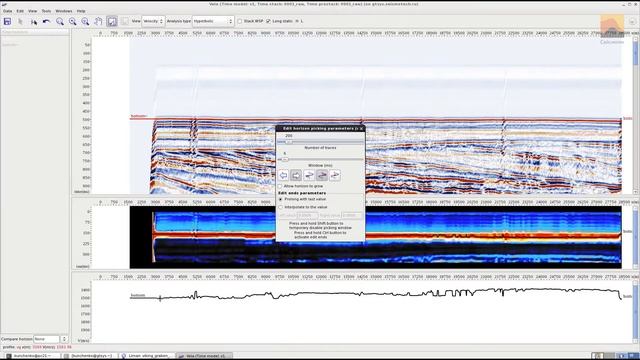Click the left arrow picking direction button
The image size is (640, 360).
283,176
